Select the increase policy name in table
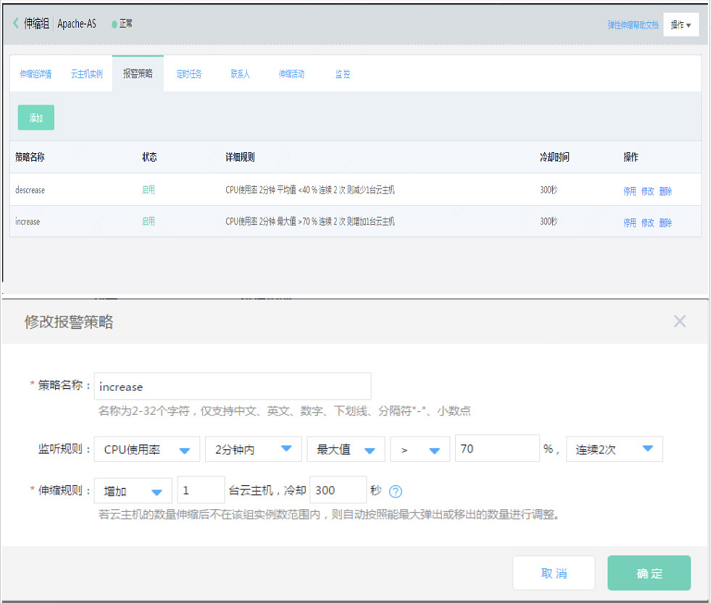The width and height of the screenshot is (711, 603). point(27,222)
